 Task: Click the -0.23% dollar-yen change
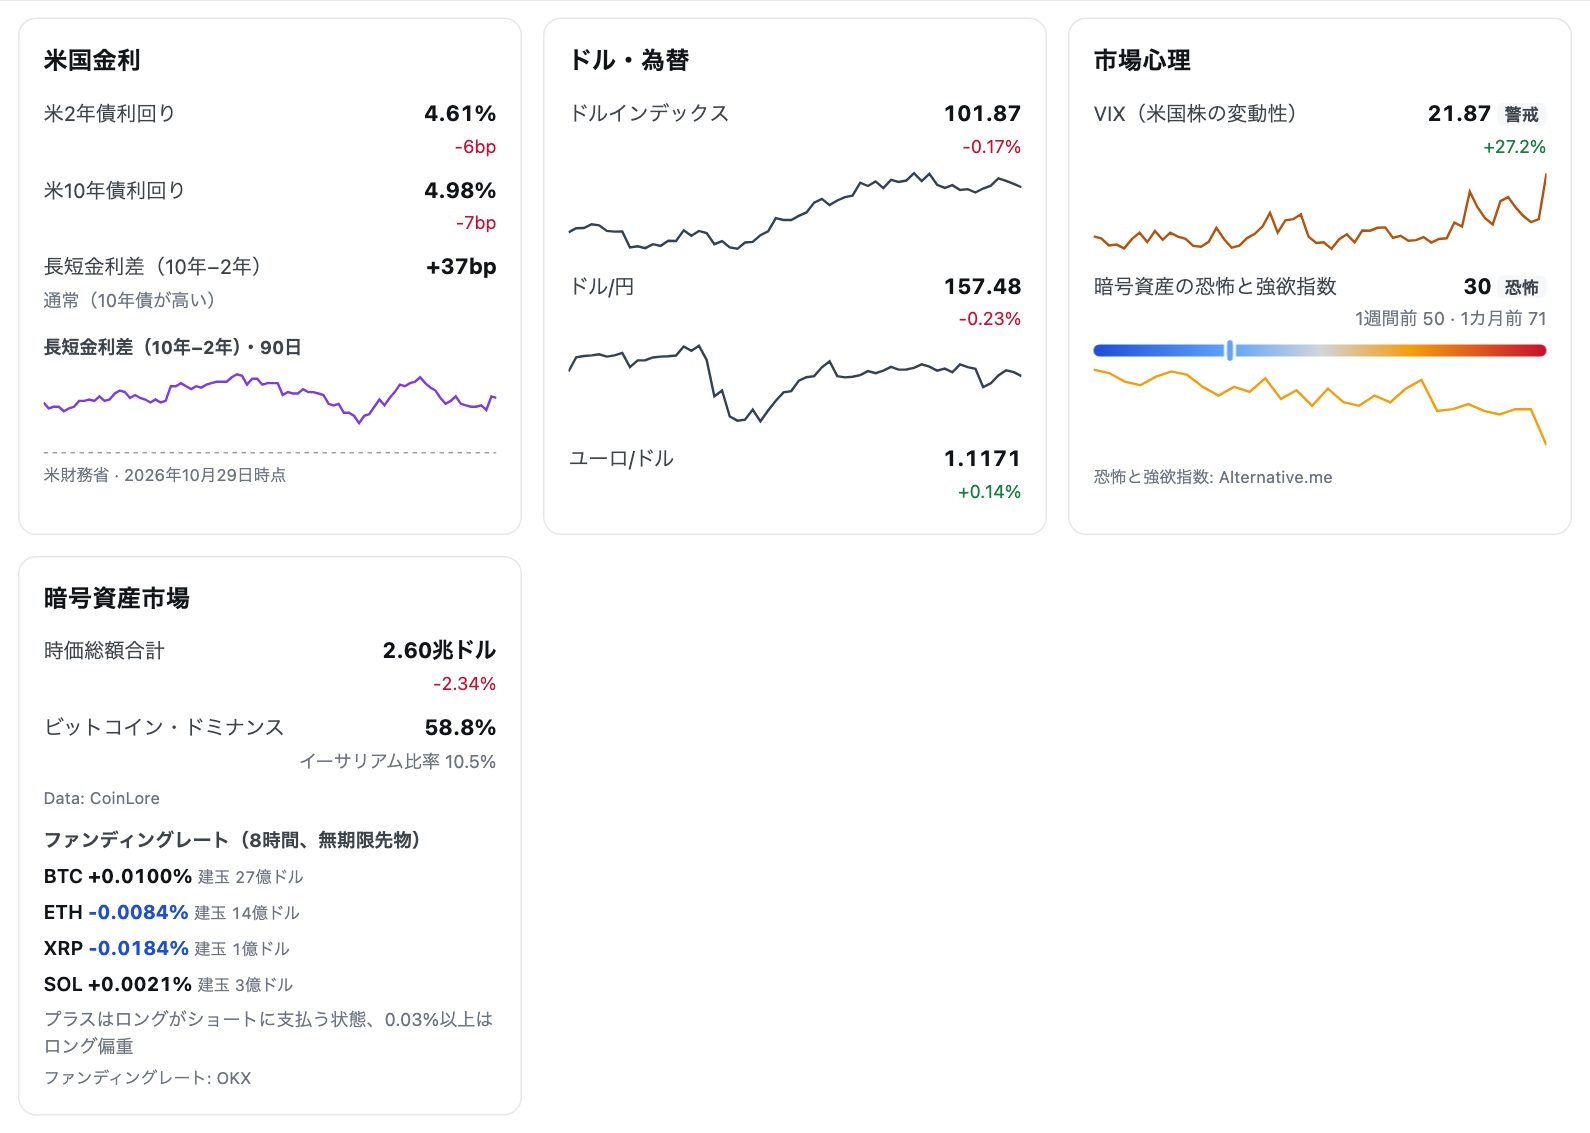click(990, 318)
